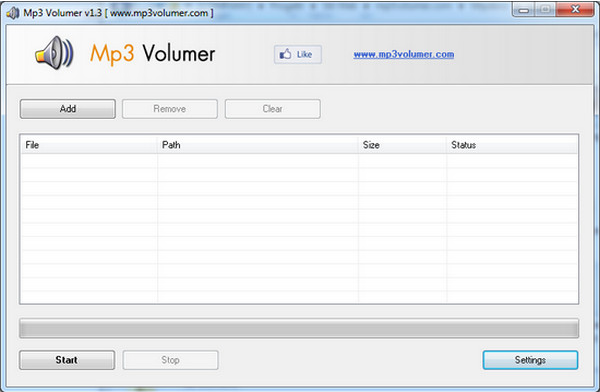This screenshot has width=600, height=392.
Task: Click the Start button
Action: [67, 360]
